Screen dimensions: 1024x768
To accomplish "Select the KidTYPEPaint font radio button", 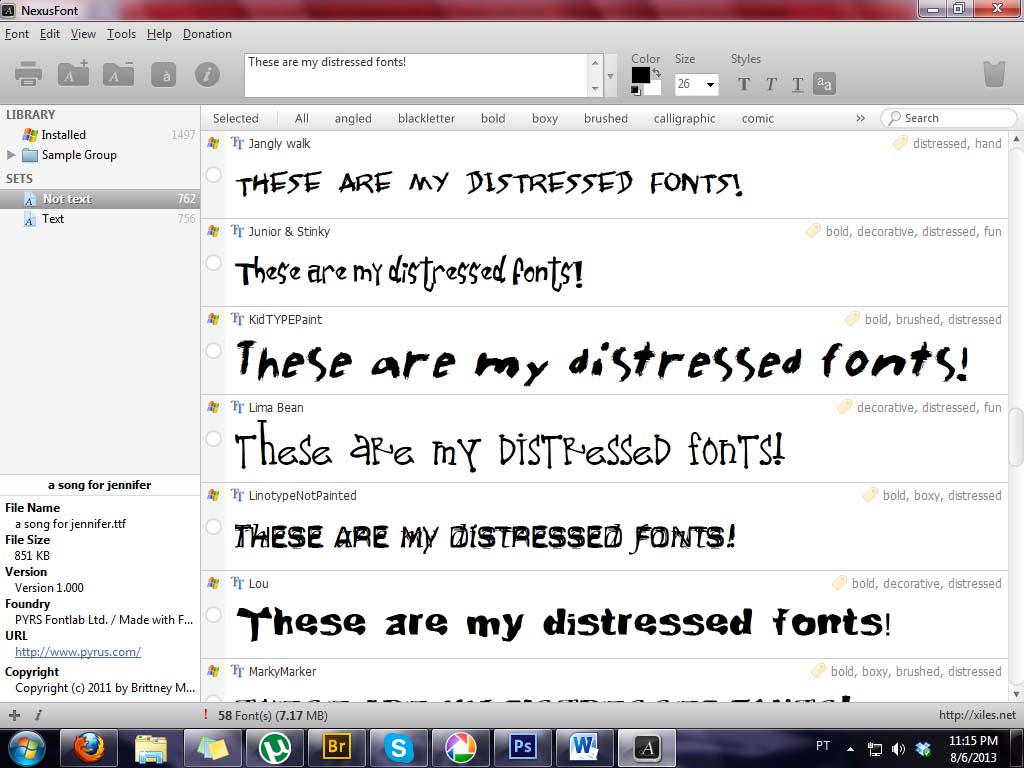I will [214, 351].
